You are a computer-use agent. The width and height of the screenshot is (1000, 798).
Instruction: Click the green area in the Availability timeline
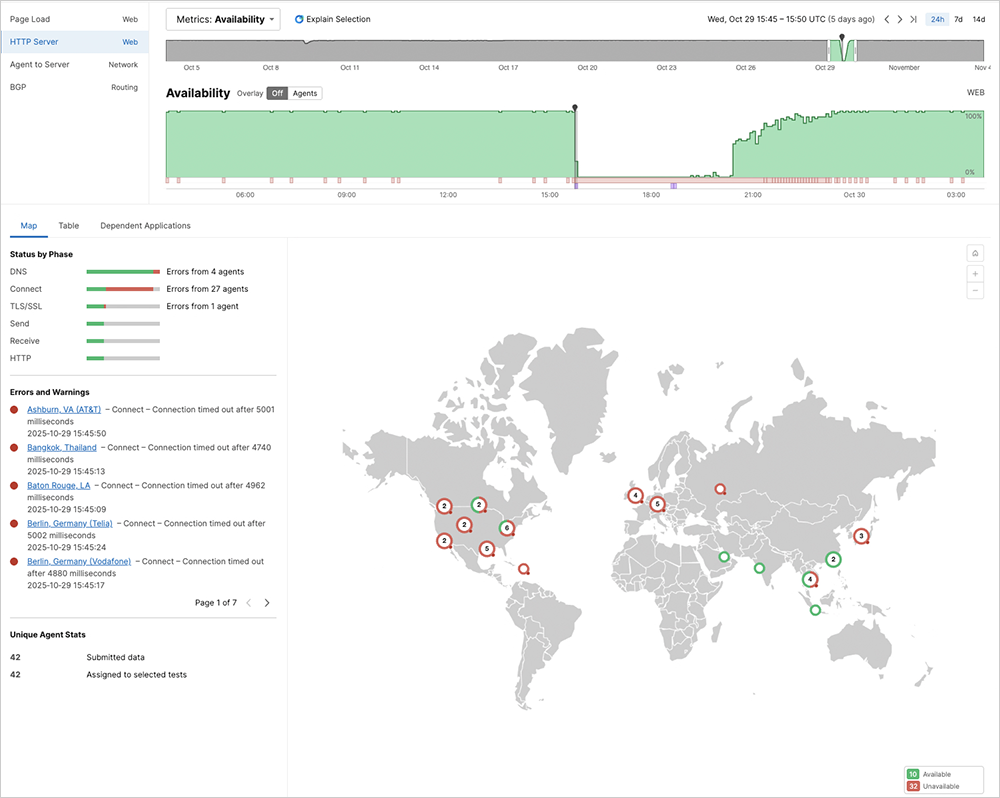(x=350, y=140)
